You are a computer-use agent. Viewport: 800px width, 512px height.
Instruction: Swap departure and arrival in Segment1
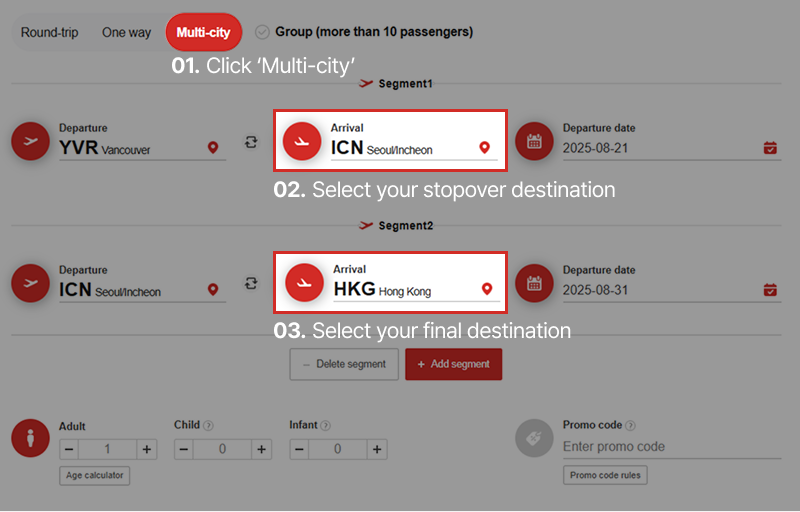[251, 143]
